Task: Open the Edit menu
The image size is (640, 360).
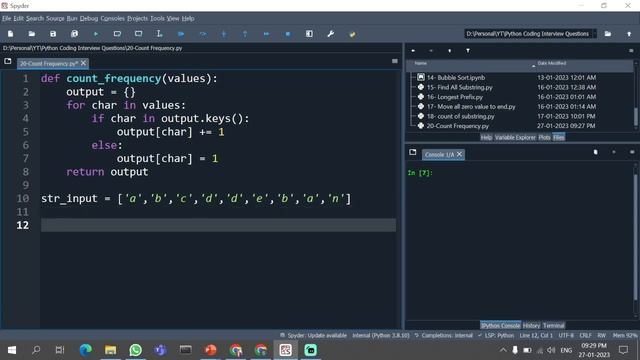Action: pos(18,18)
